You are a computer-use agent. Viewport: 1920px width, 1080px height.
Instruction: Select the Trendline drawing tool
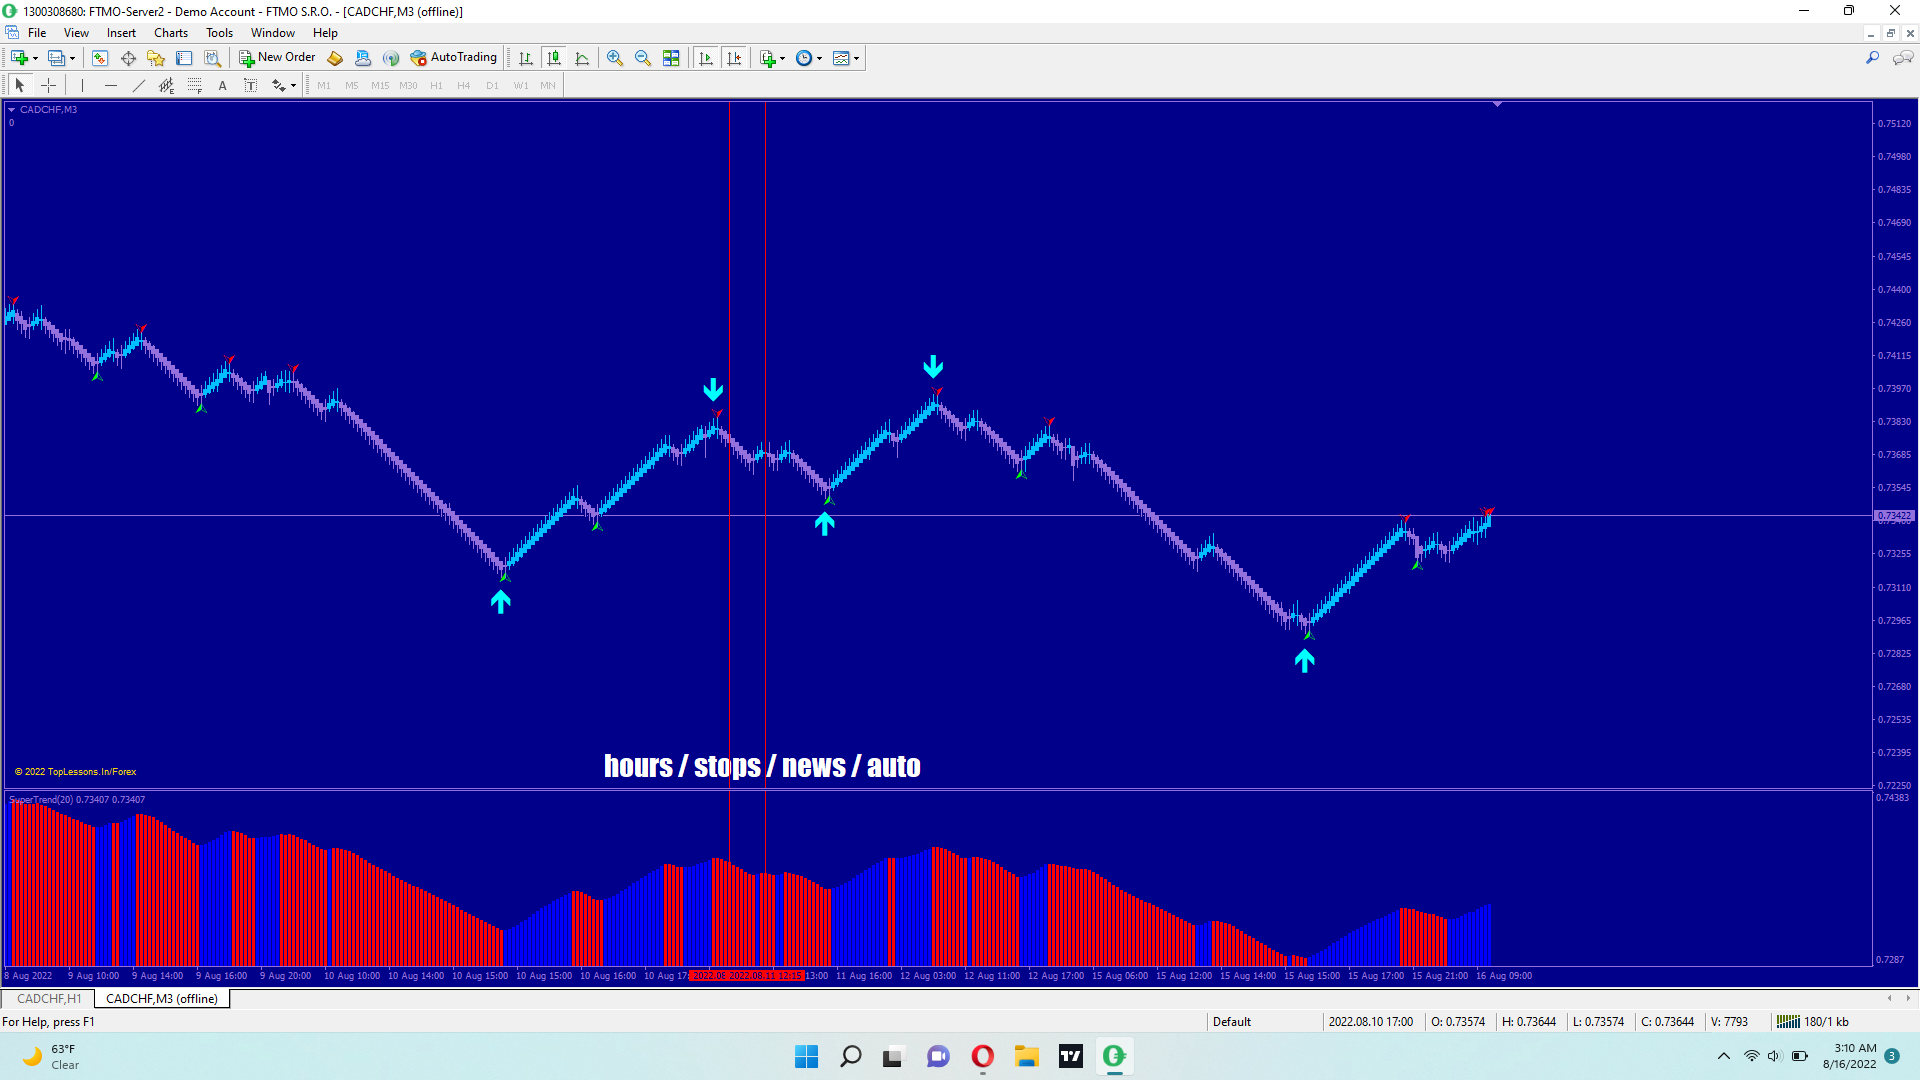coord(139,85)
